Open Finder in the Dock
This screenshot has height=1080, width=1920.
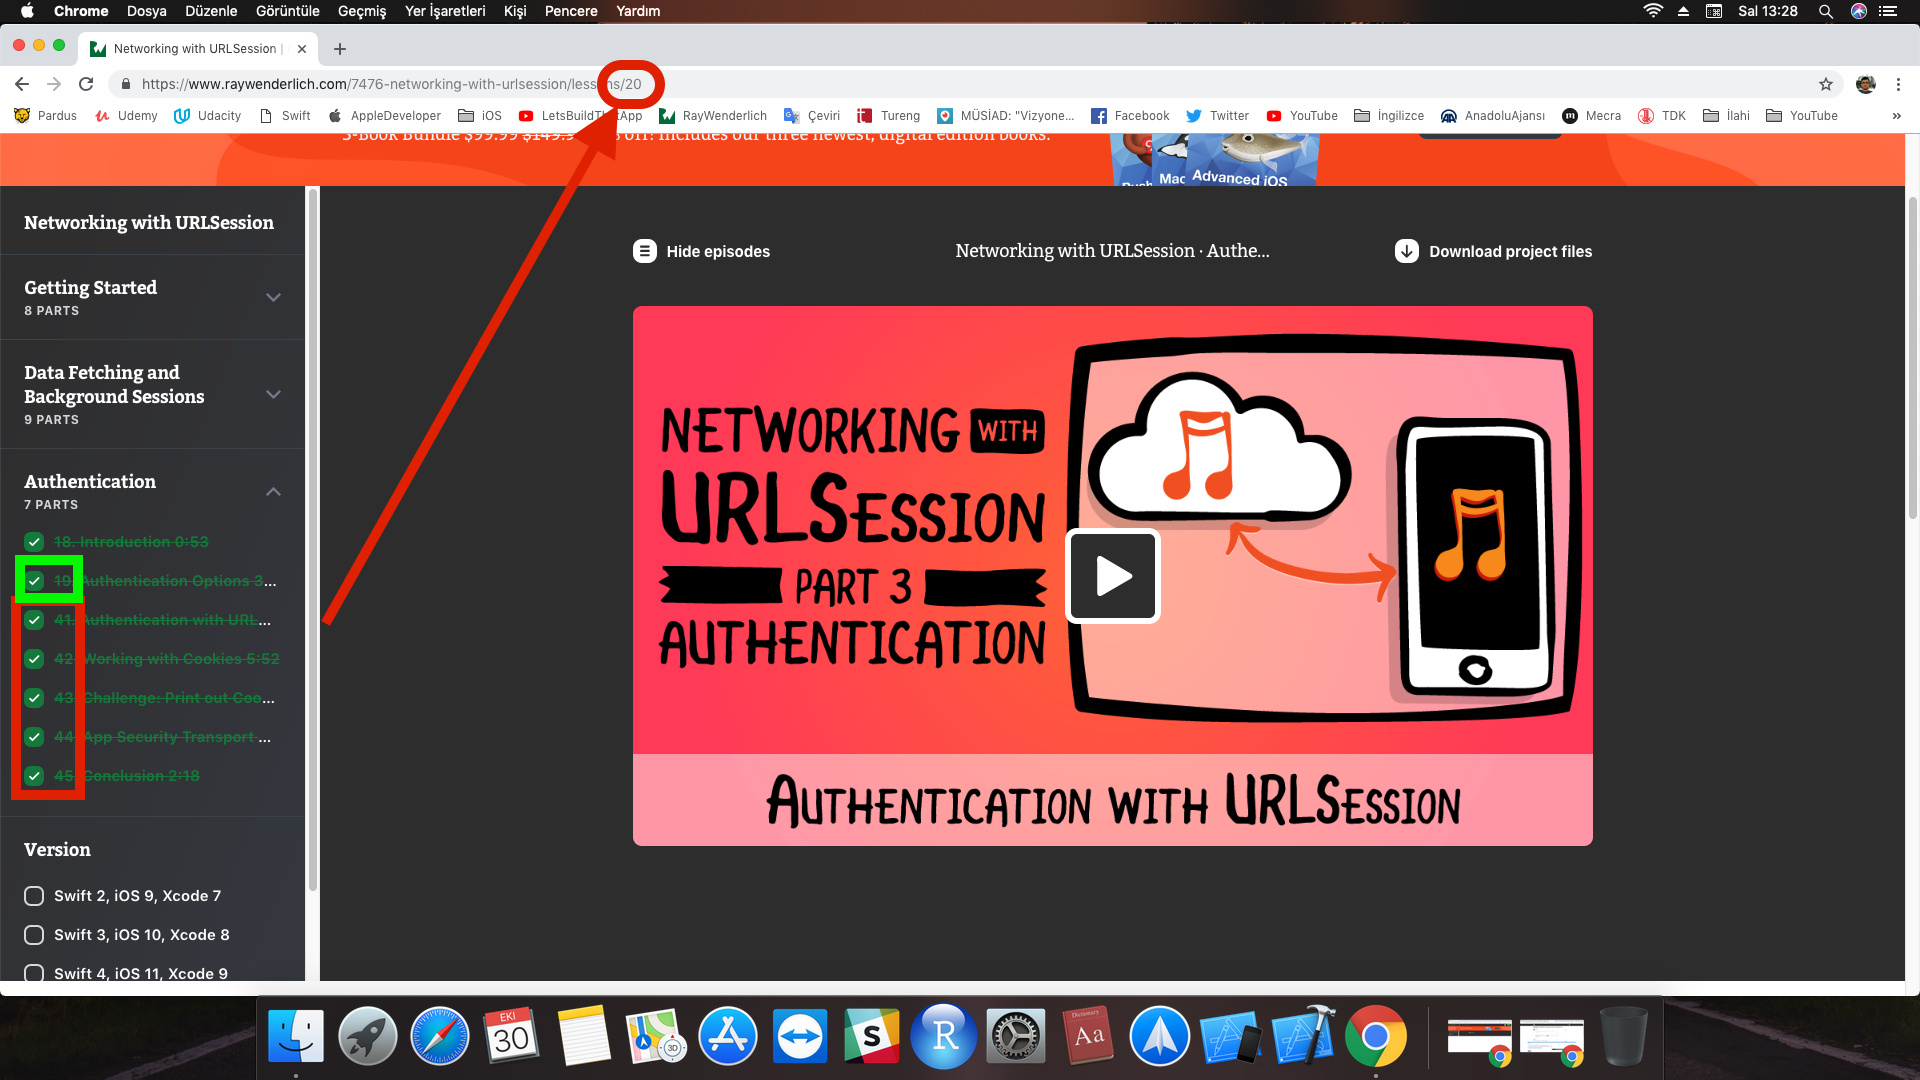pyautogui.click(x=296, y=1036)
